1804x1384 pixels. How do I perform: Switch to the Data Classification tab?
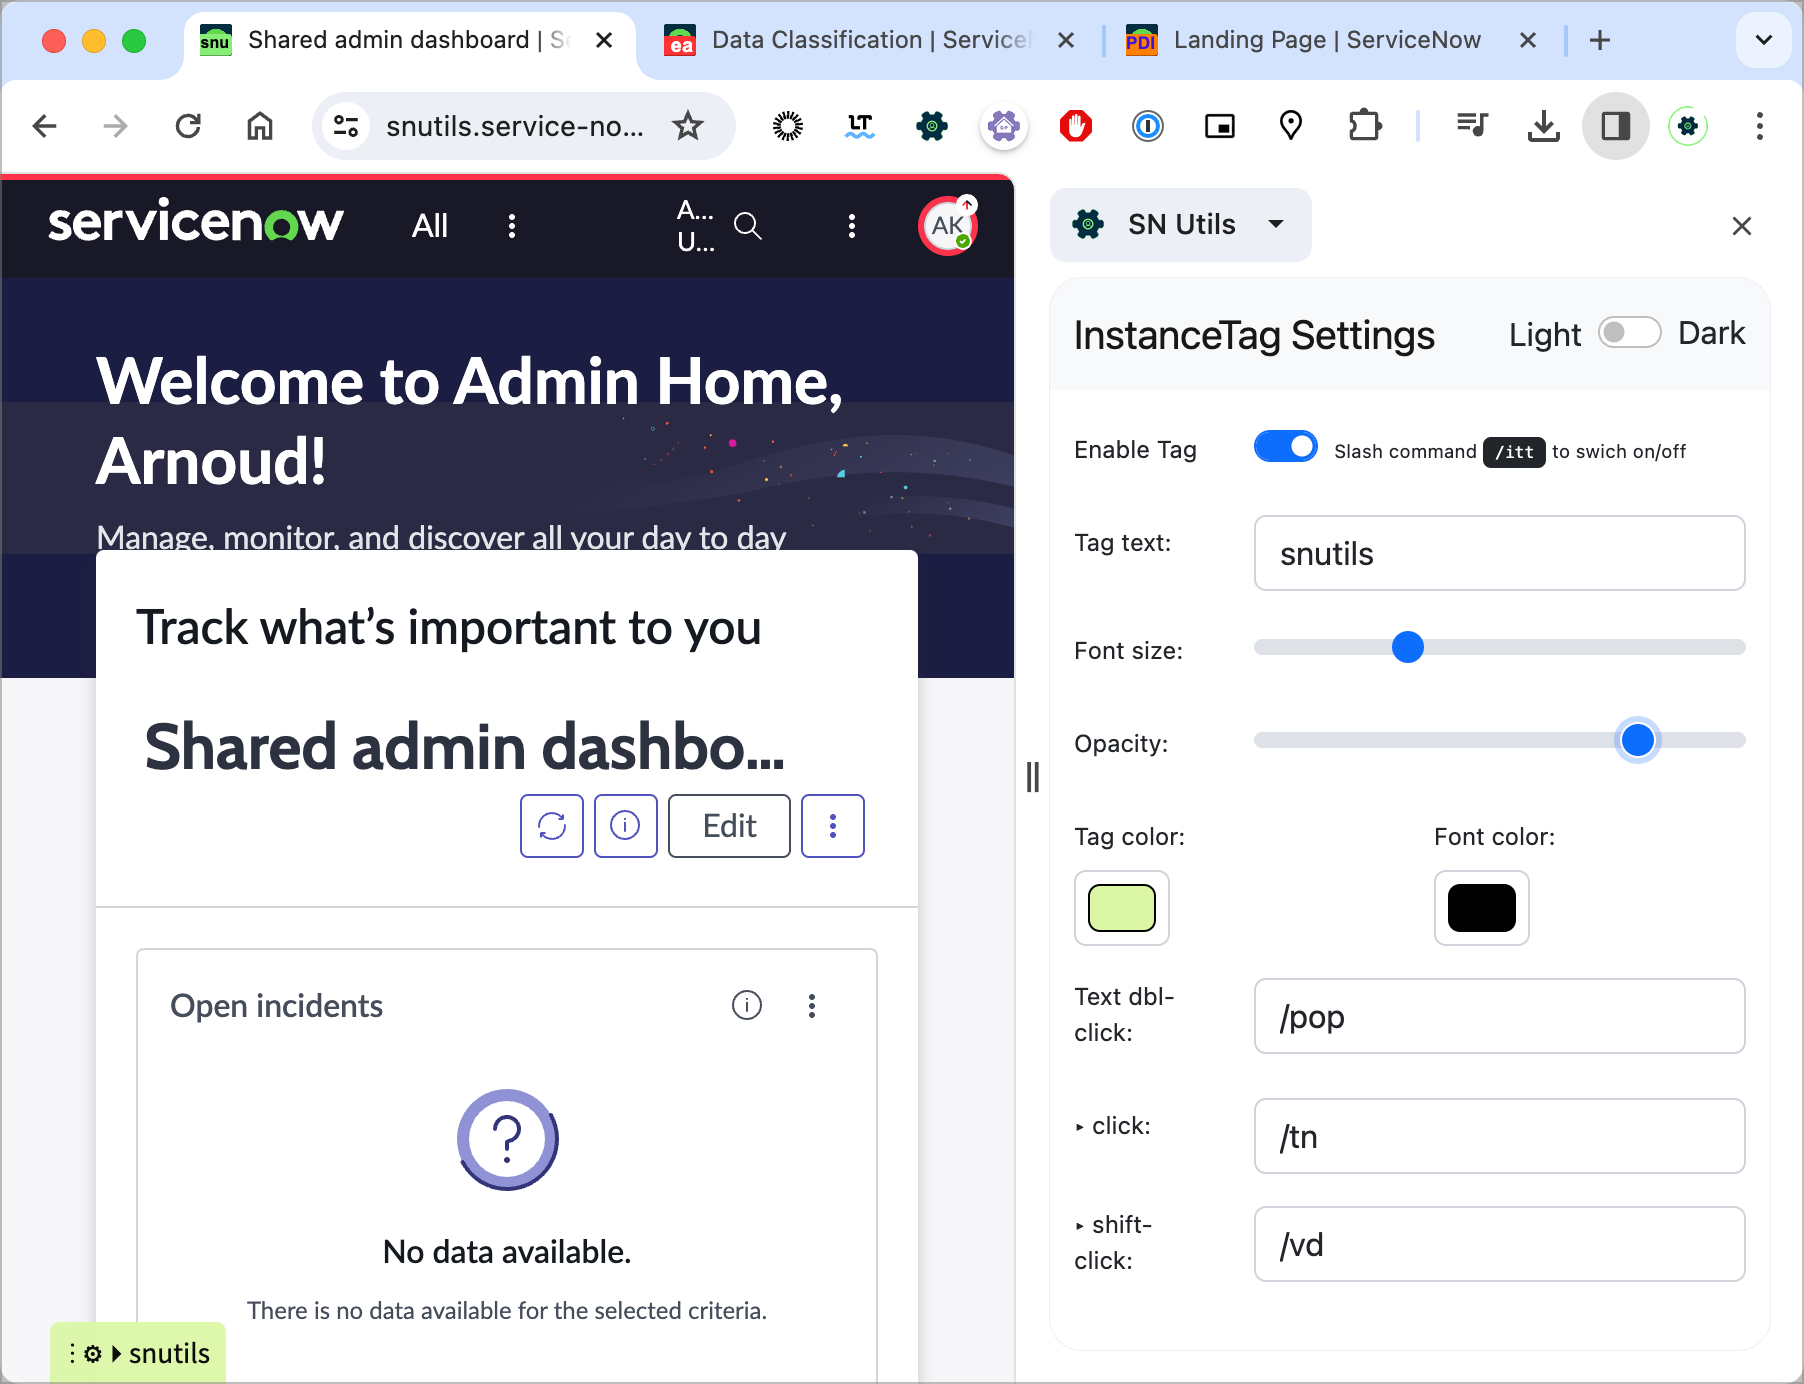868,40
